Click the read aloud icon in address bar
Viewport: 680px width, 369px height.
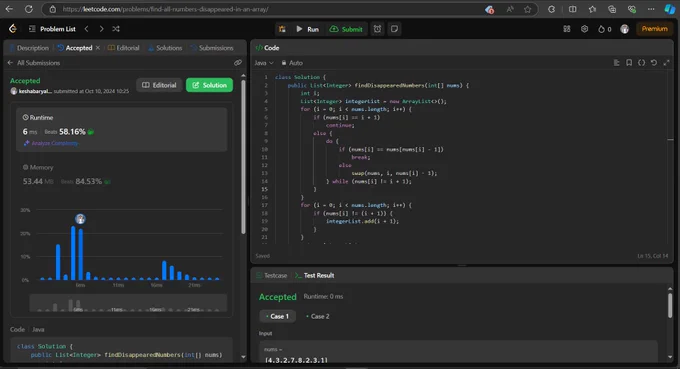click(x=510, y=9)
